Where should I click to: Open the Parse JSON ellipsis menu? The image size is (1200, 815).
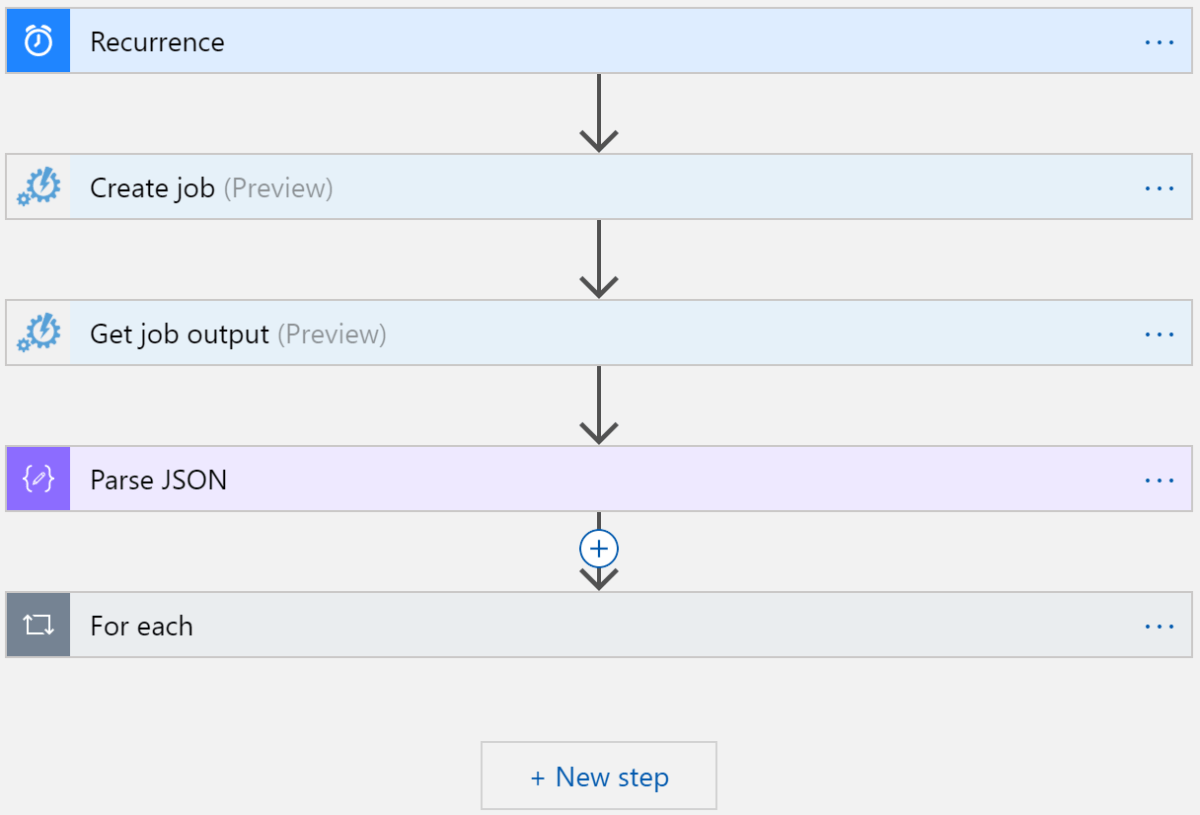point(1159,479)
